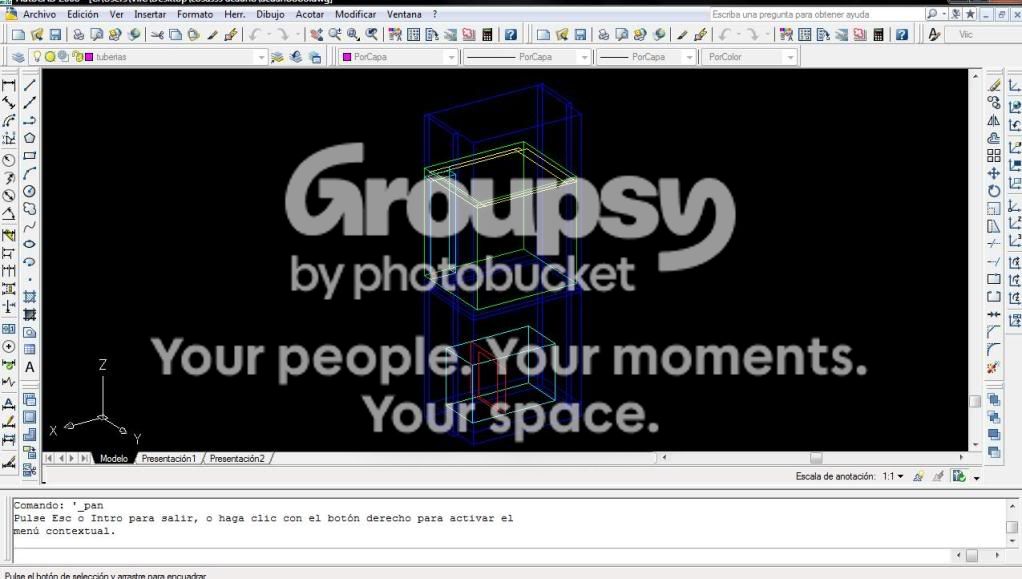This screenshot has width=1022, height=579.
Task: Select the Multiline Text A tool
Action: point(29,367)
